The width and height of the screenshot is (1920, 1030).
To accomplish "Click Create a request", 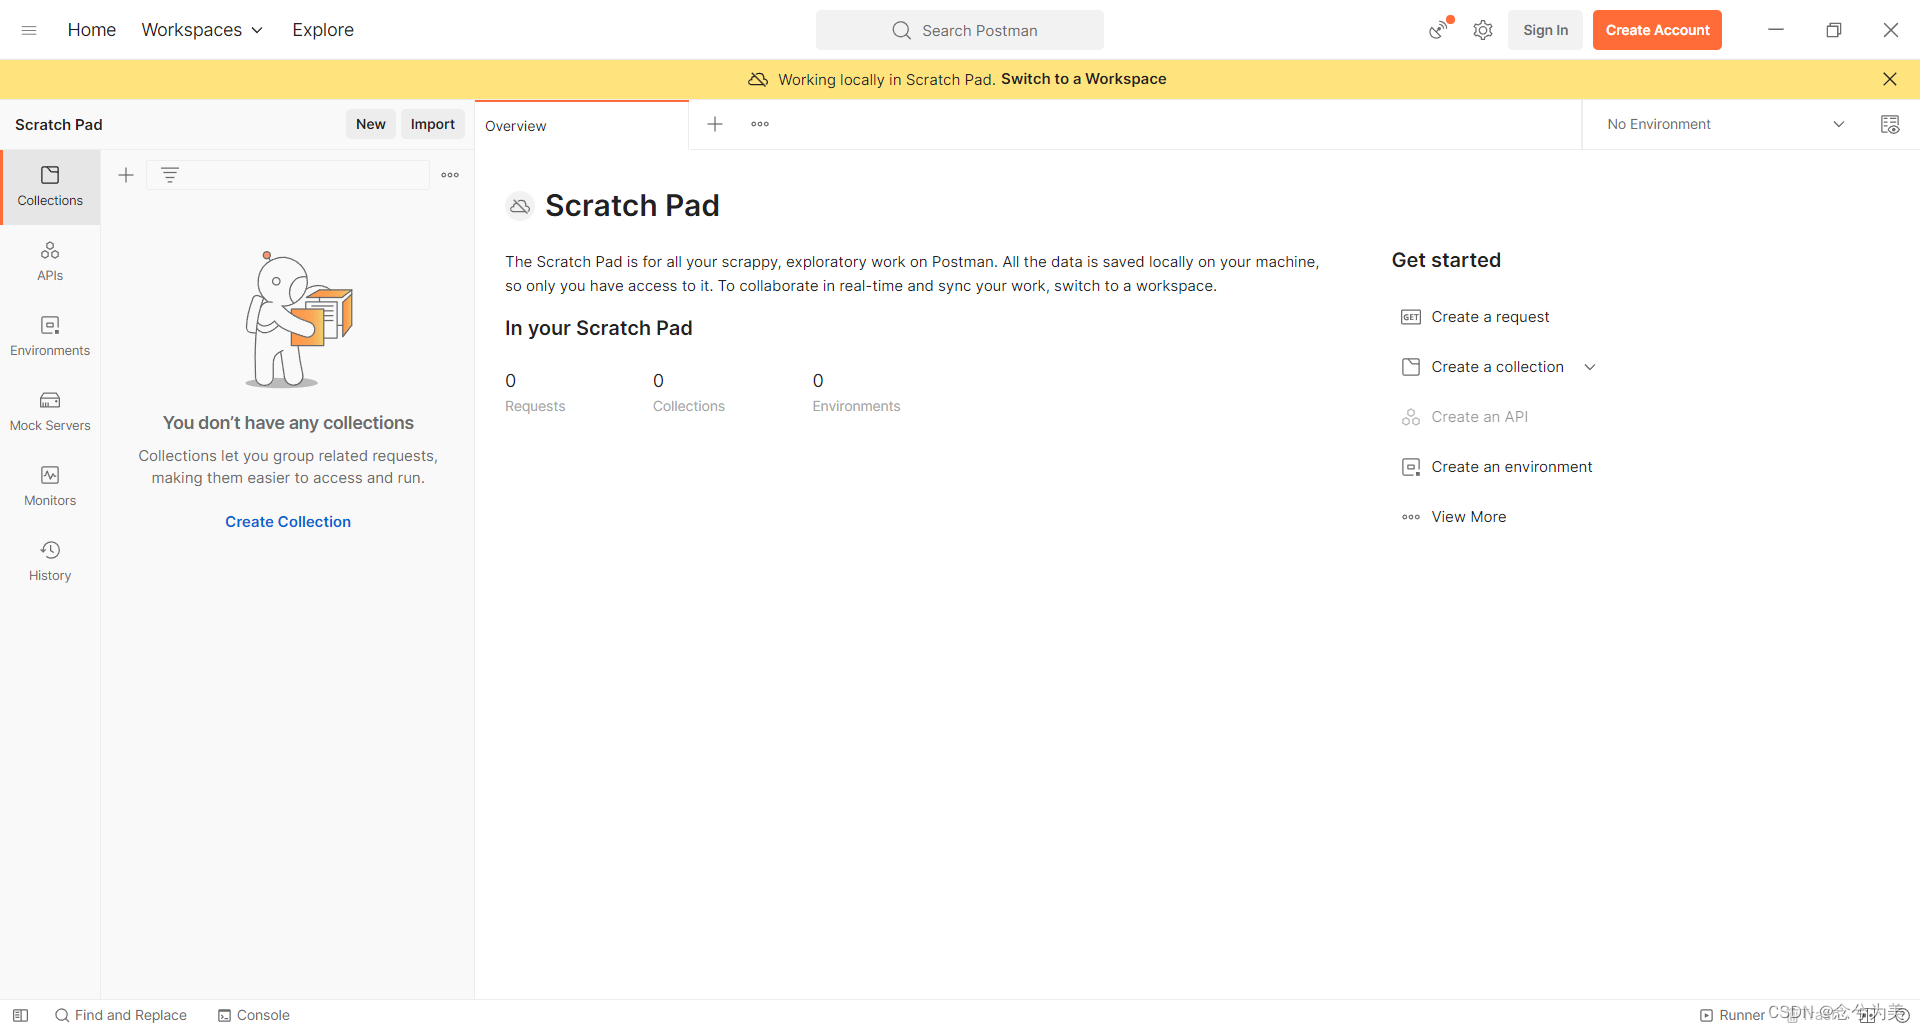I will [1490, 317].
